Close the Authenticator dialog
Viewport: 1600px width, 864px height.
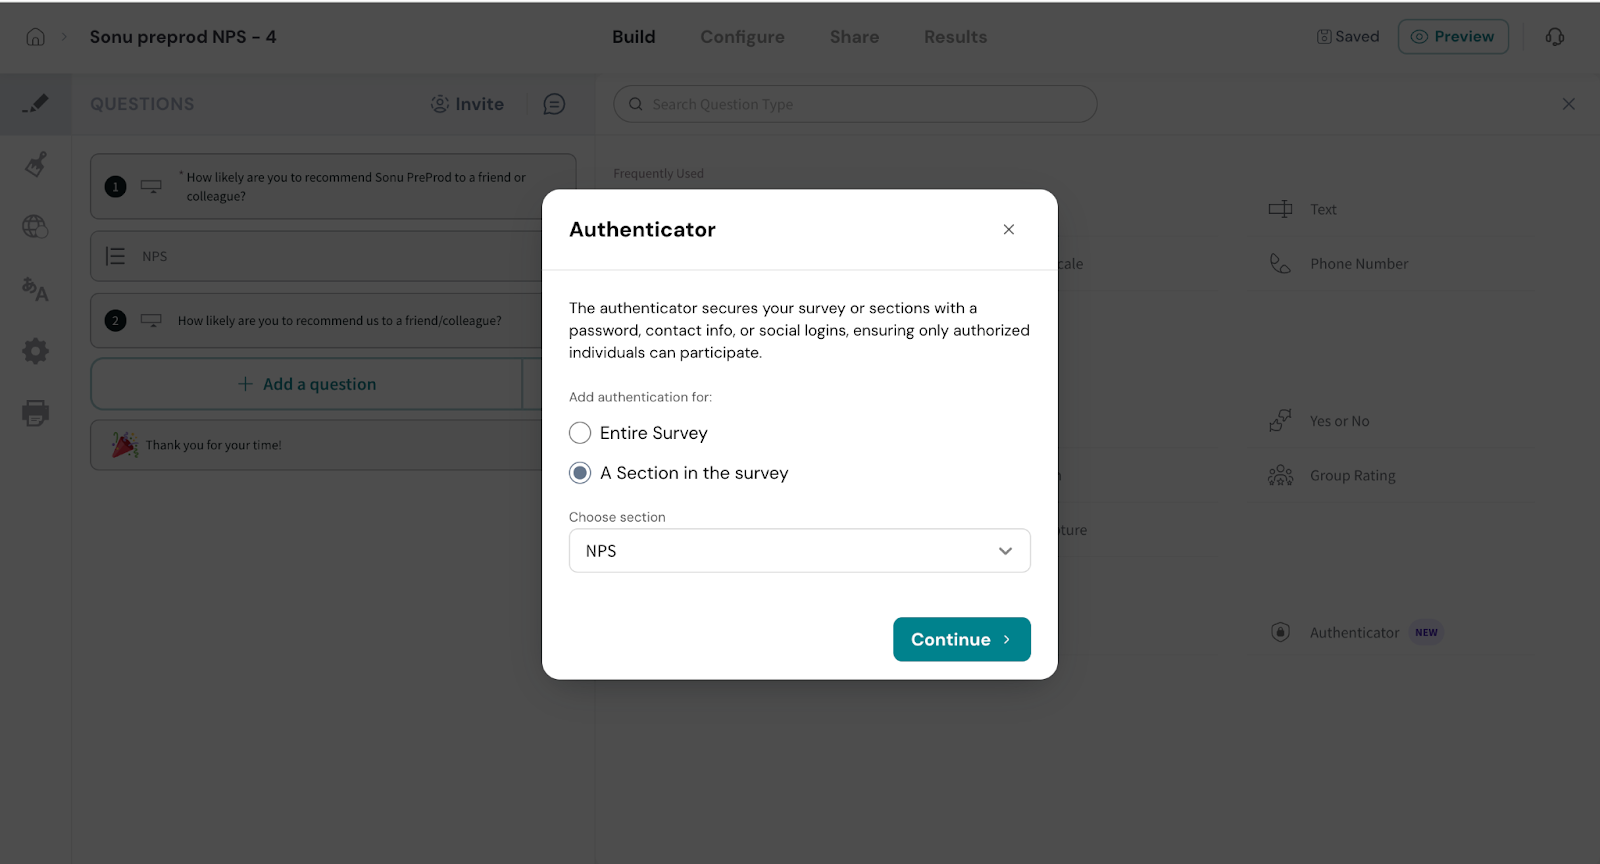1008,230
